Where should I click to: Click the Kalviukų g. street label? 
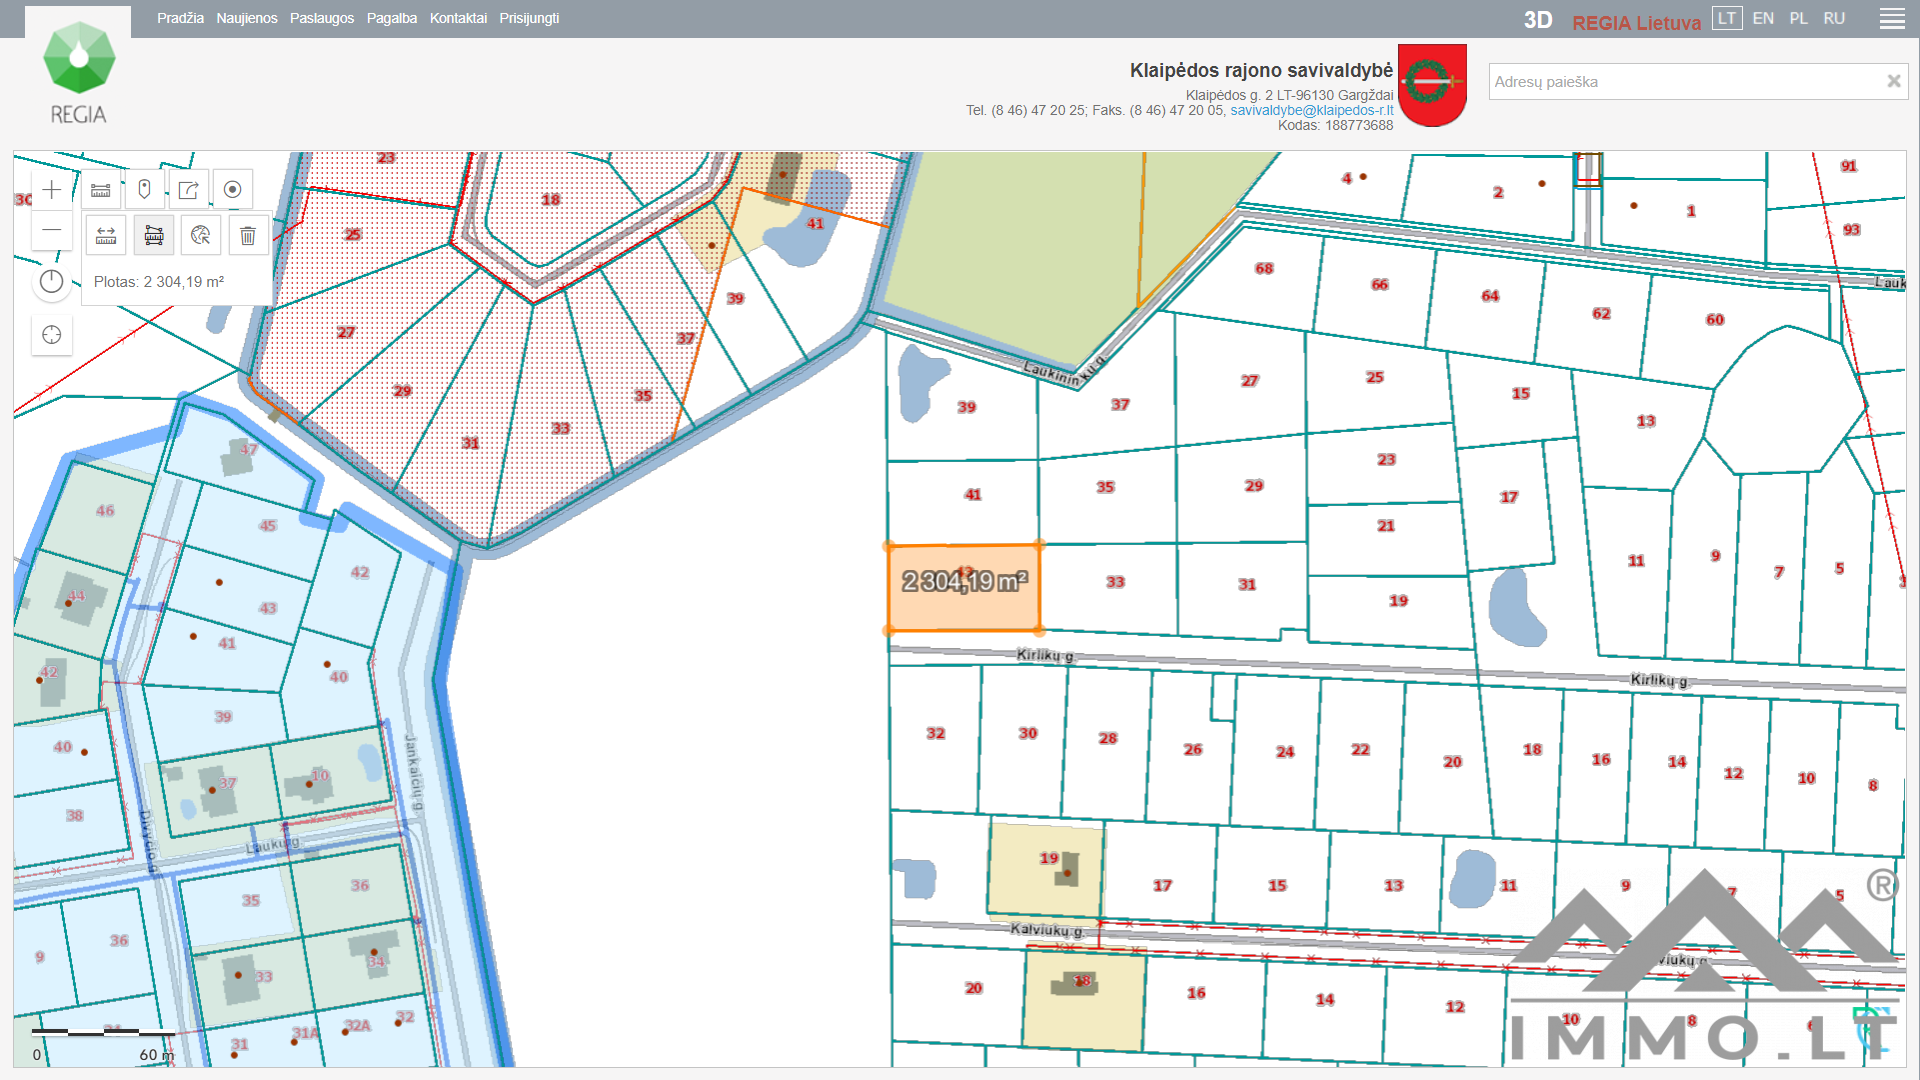tap(1047, 929)
